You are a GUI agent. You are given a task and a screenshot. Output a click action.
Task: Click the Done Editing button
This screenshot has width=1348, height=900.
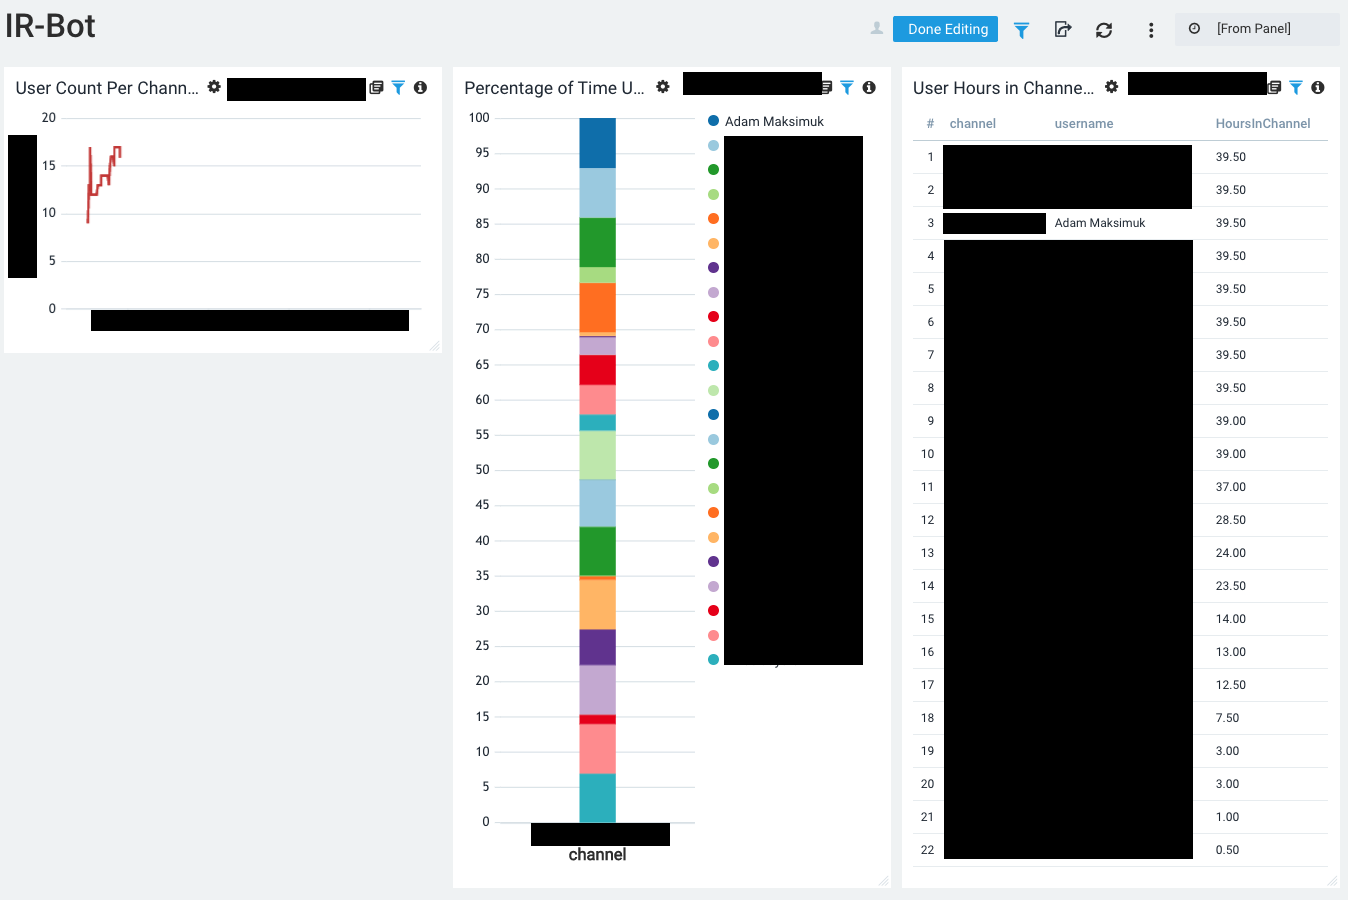pyautogui.click(x=945, y=29)
